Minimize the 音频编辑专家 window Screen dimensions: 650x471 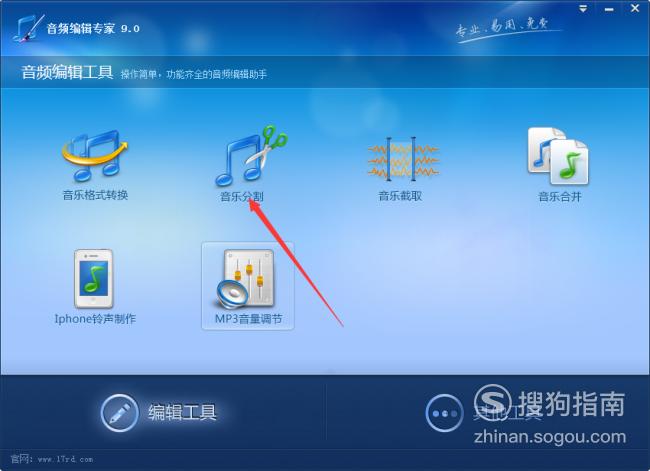click(x=609, y=9)
